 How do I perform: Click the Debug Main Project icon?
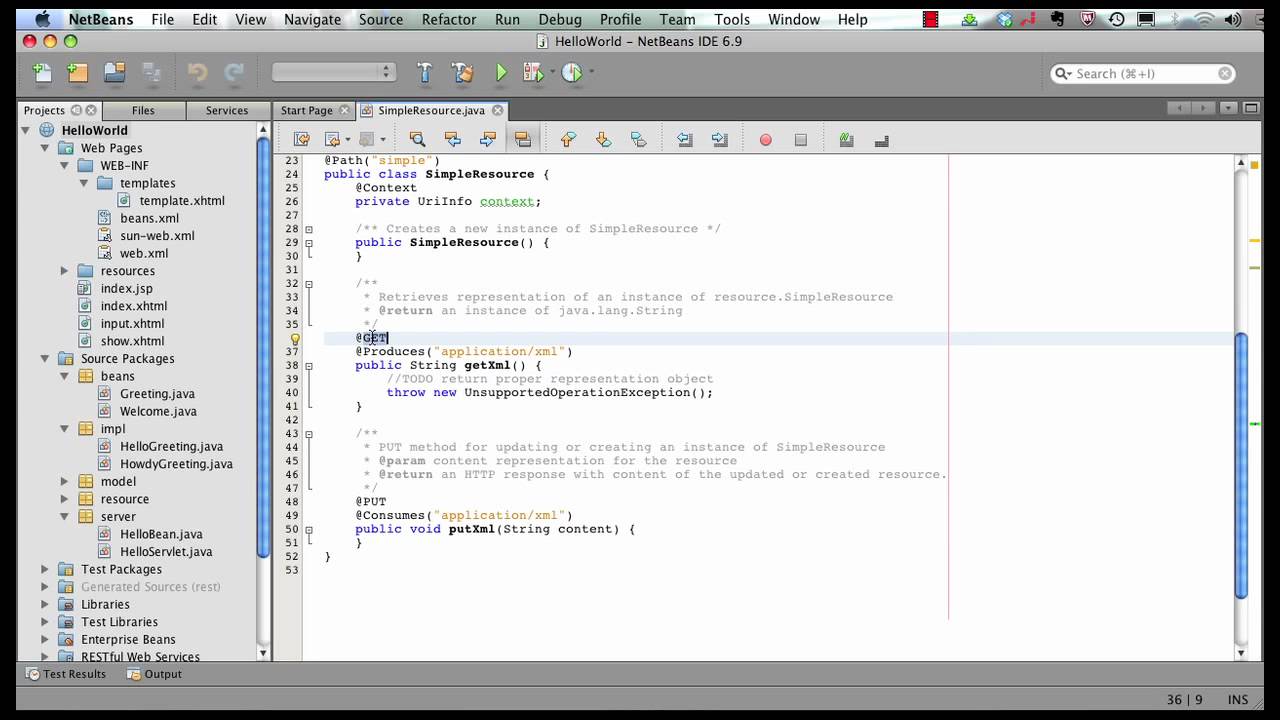pos(531,72)
